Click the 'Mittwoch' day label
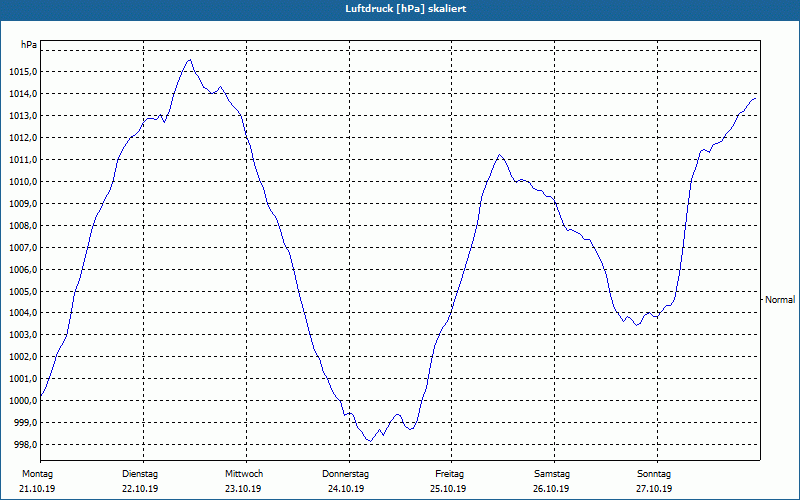Image resolution: width=800 pixels, height=500 pixels. coord(244,474)
